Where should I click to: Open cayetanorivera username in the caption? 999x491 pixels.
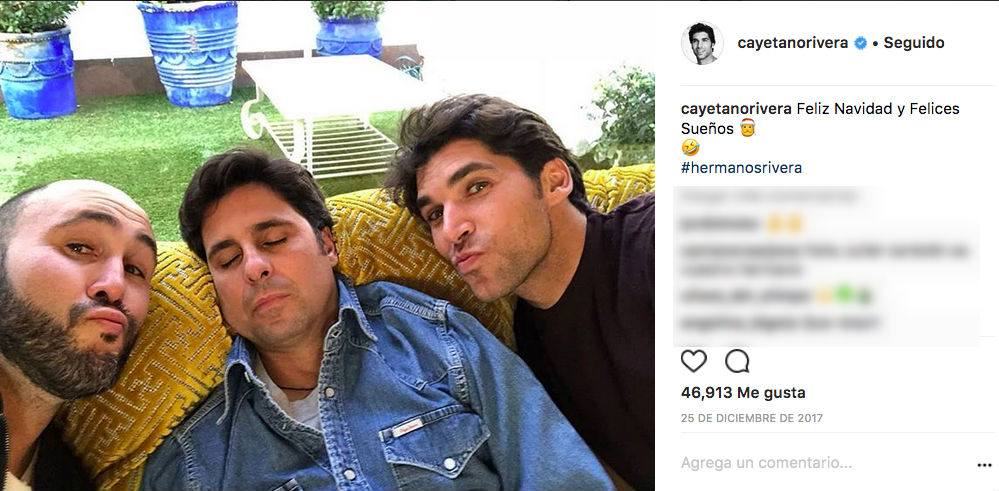[737, 109]
